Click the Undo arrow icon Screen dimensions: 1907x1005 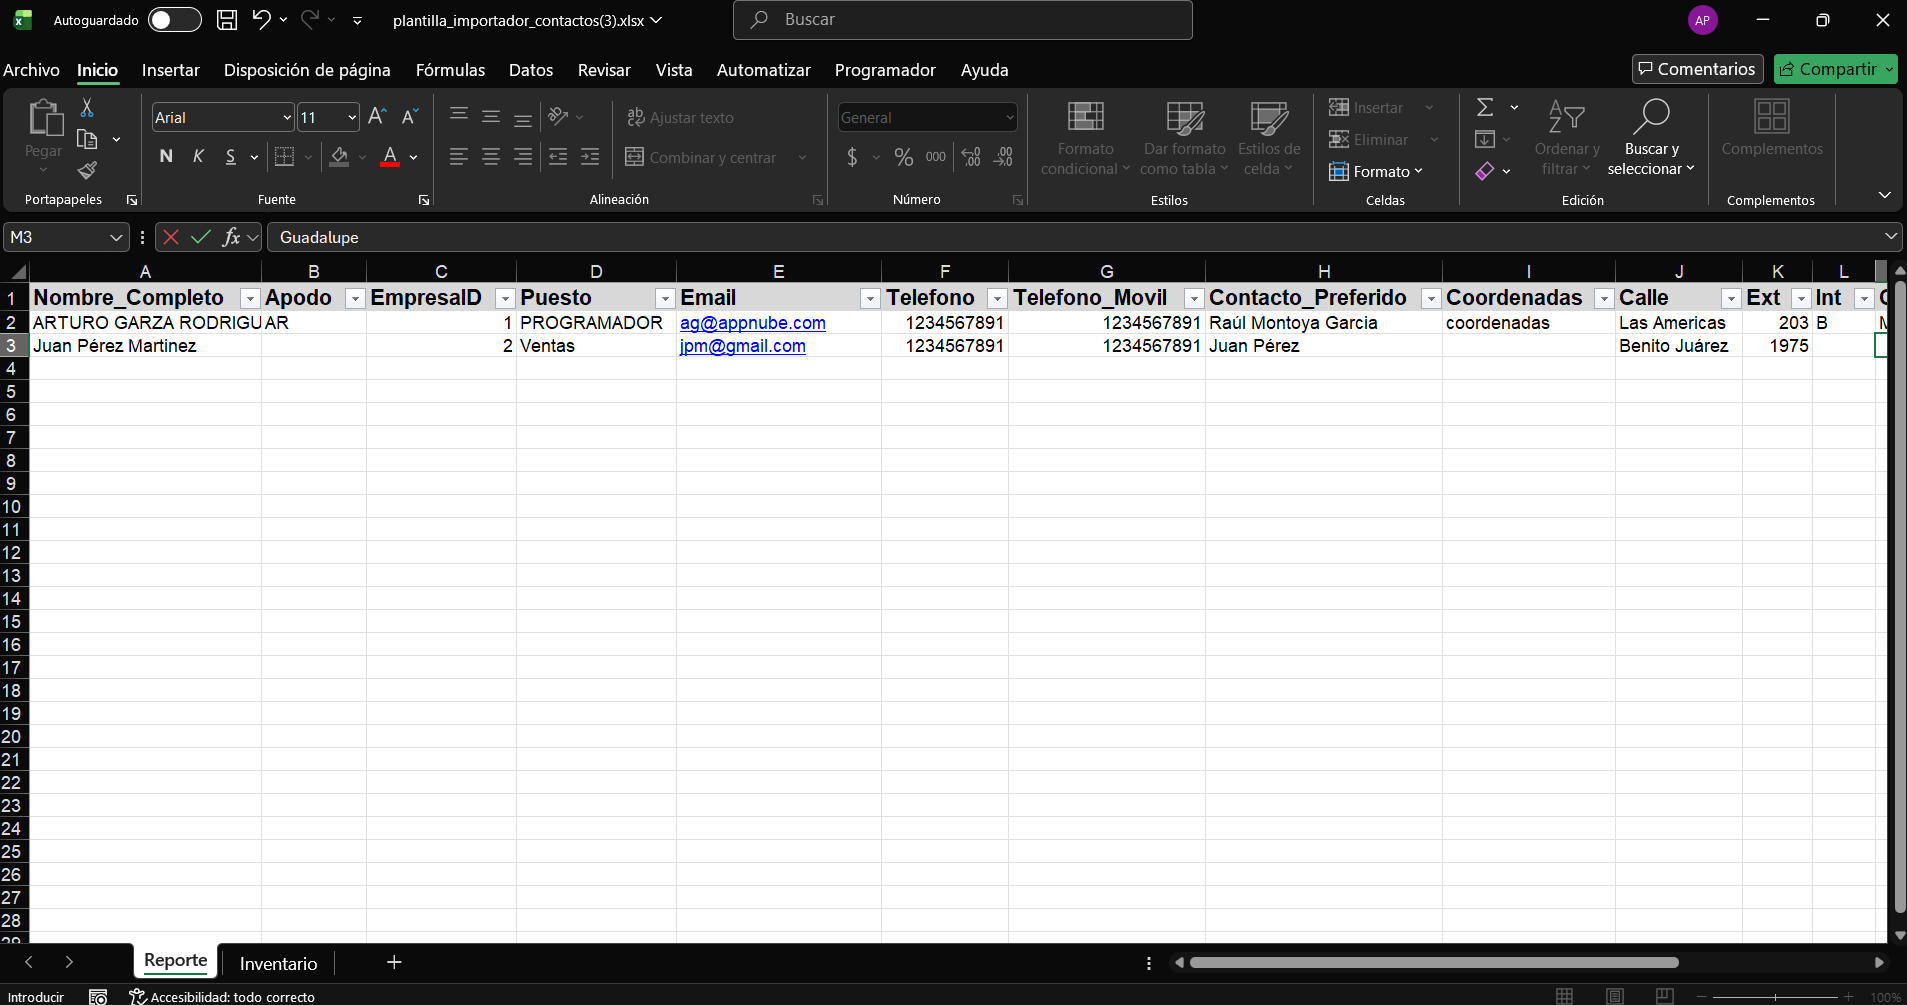click(261, 20)
